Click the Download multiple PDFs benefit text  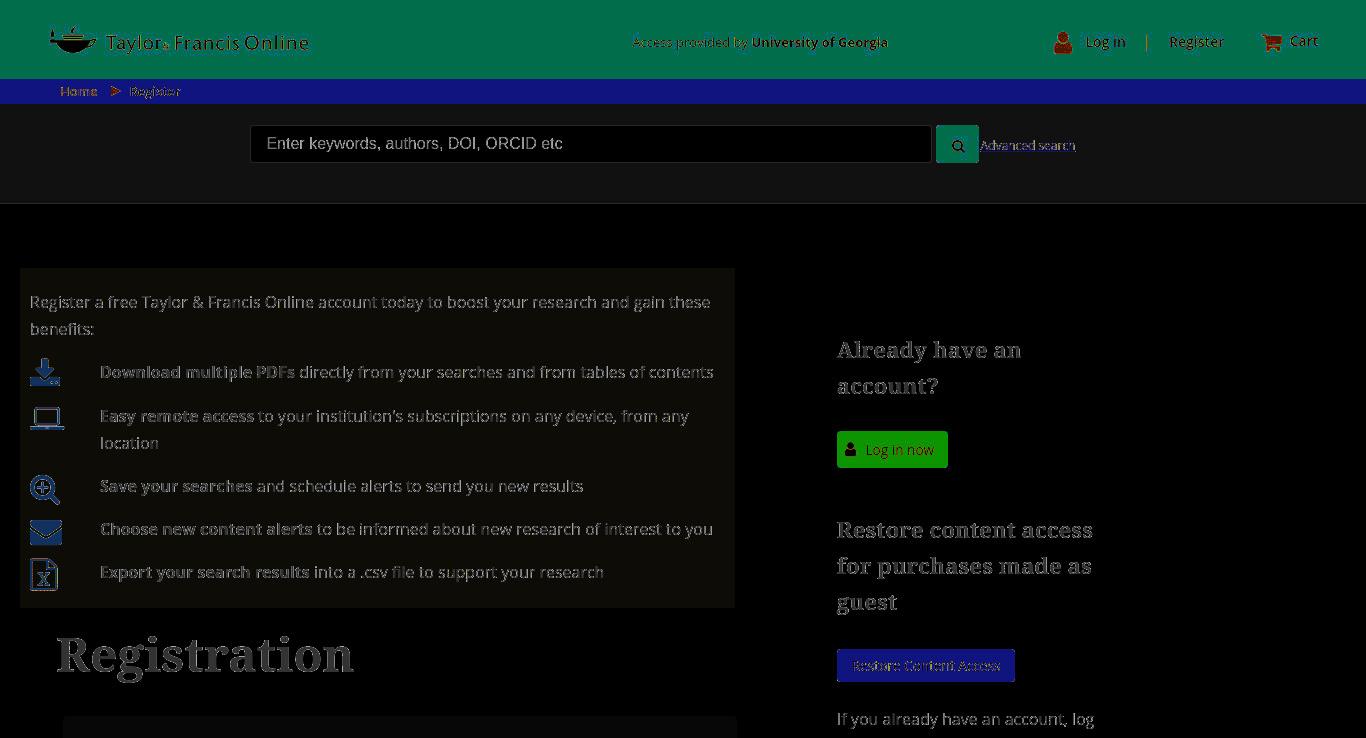(407, 372)
